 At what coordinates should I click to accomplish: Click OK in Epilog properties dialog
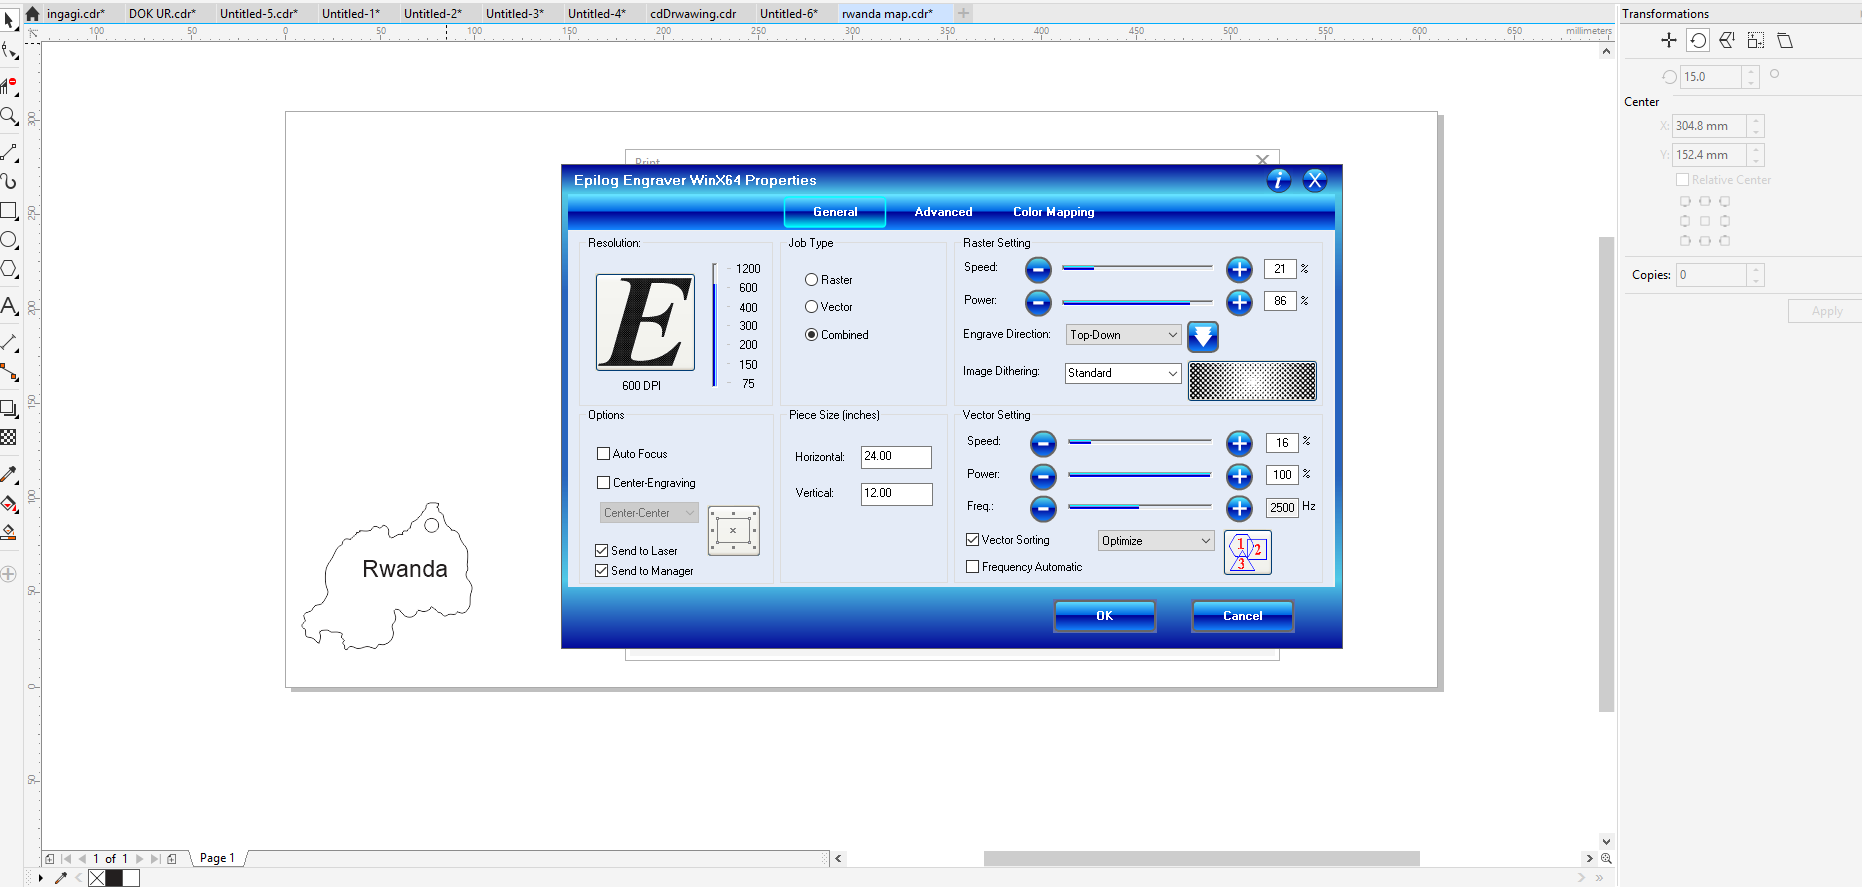[x=1104, y=616]
